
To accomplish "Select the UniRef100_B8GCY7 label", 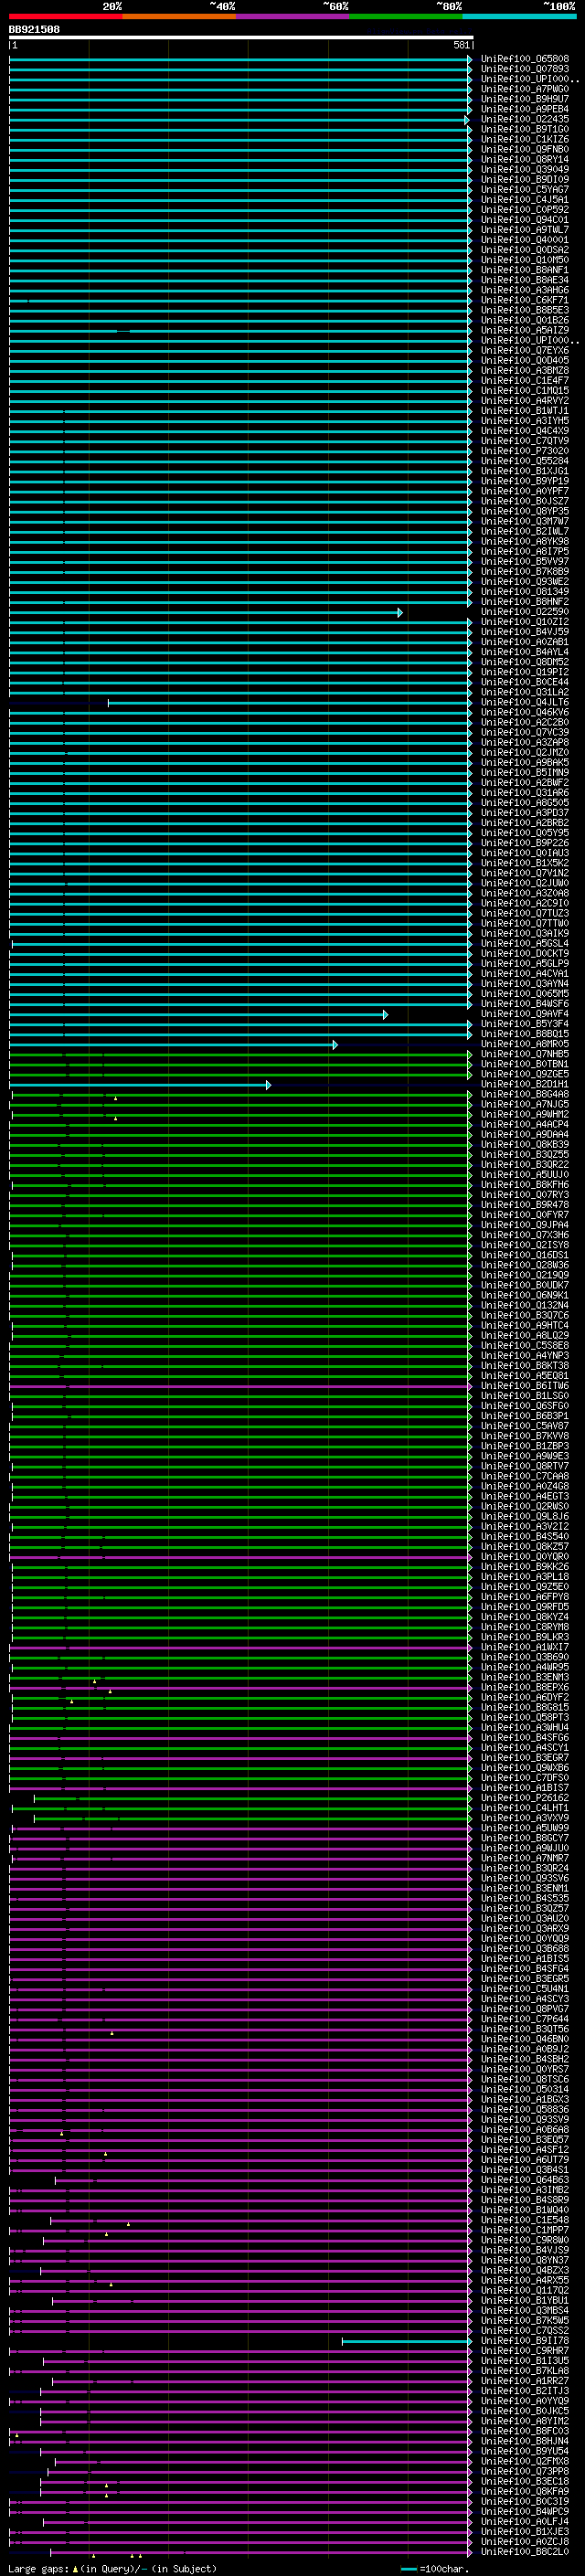I will pyautogui.click(x=525, y=1839).
